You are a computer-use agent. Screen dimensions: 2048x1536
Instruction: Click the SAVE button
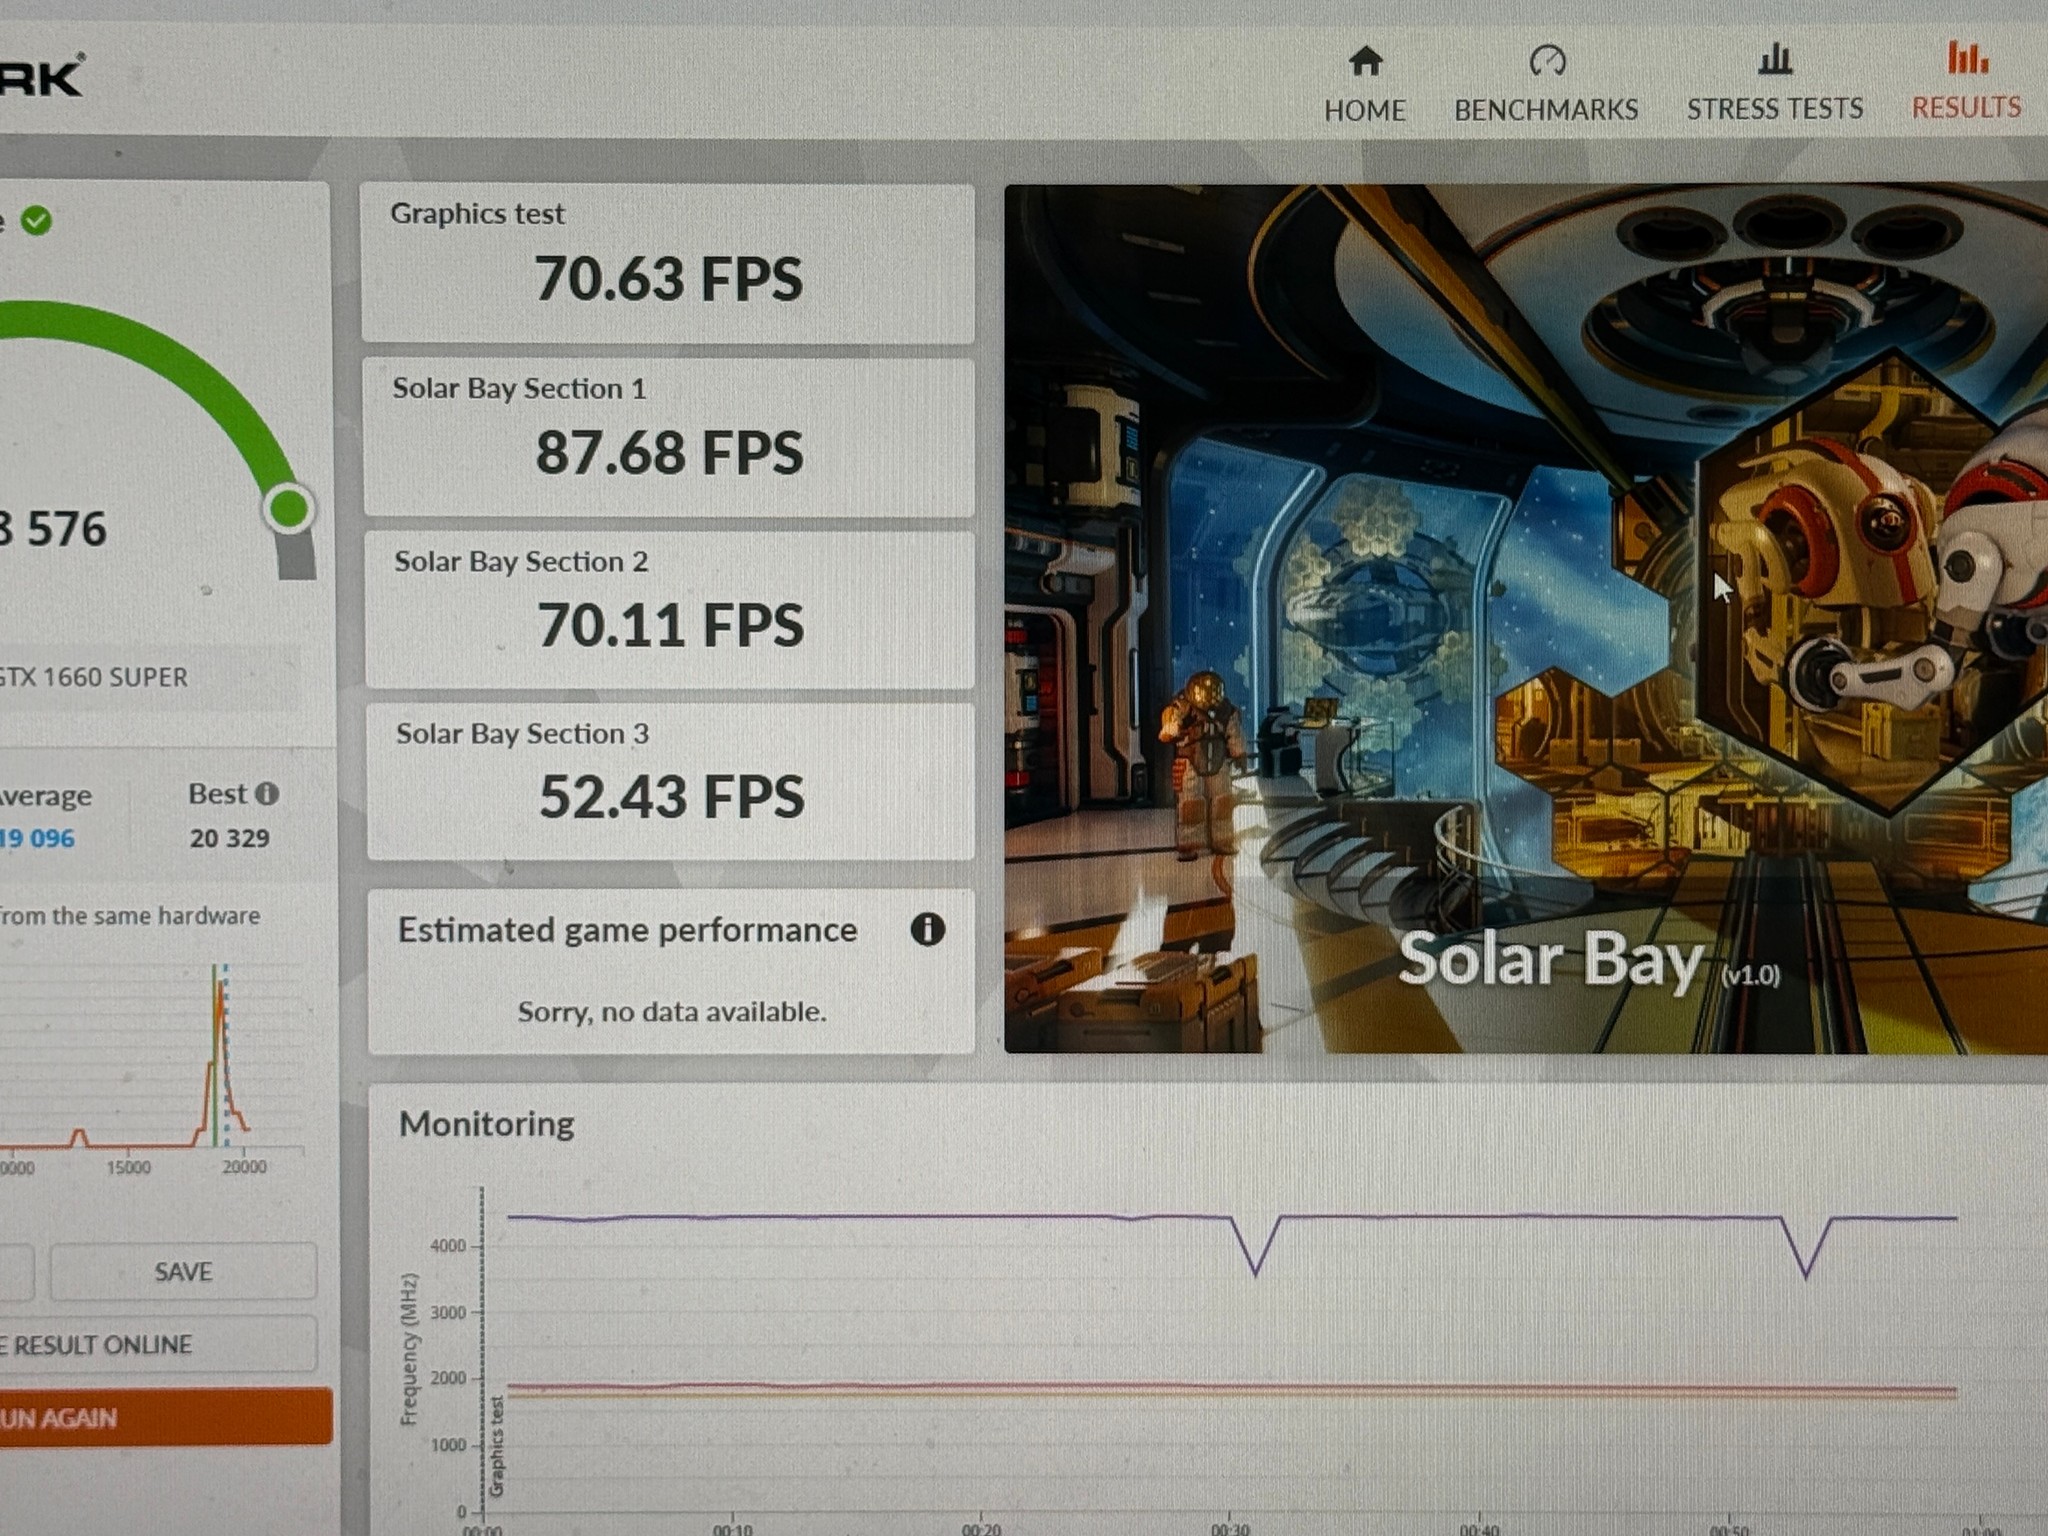point(183,1271)
